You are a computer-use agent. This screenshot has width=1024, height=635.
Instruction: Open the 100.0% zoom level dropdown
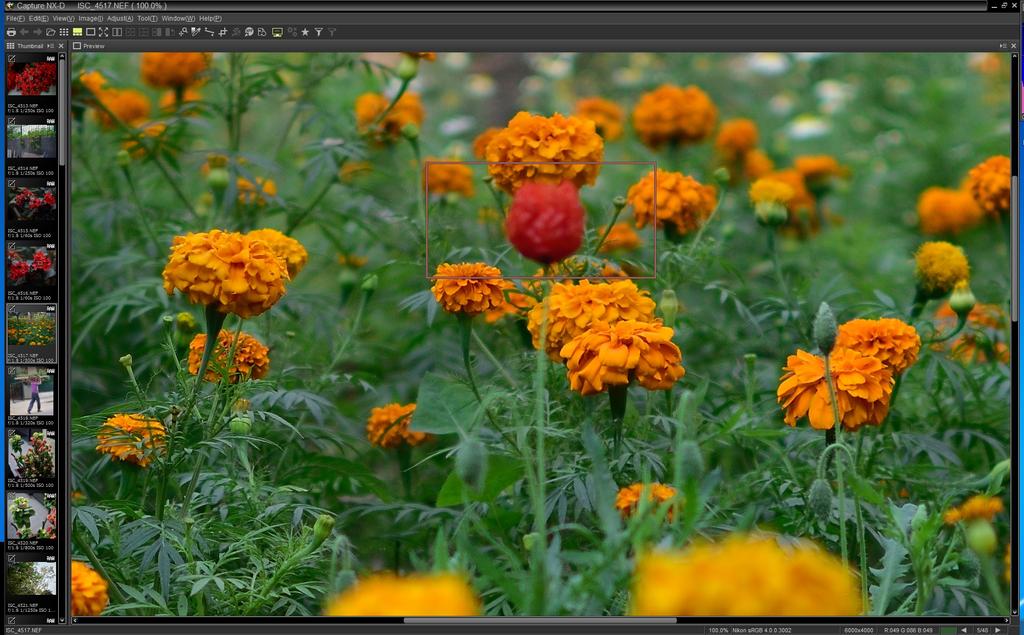coord(718,630)
